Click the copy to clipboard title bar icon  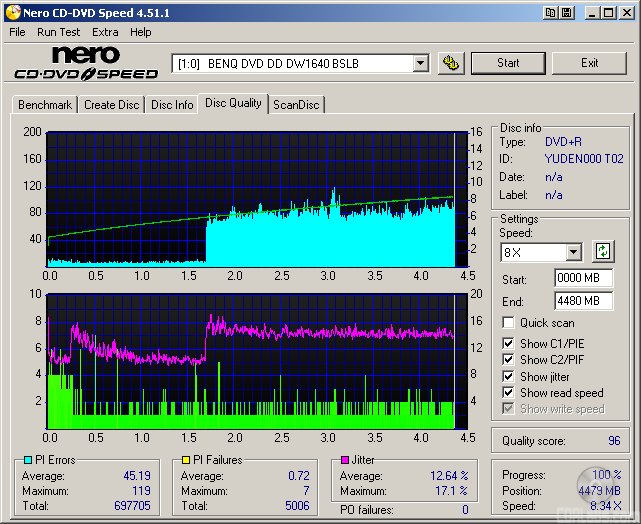(x=551, y=12)
